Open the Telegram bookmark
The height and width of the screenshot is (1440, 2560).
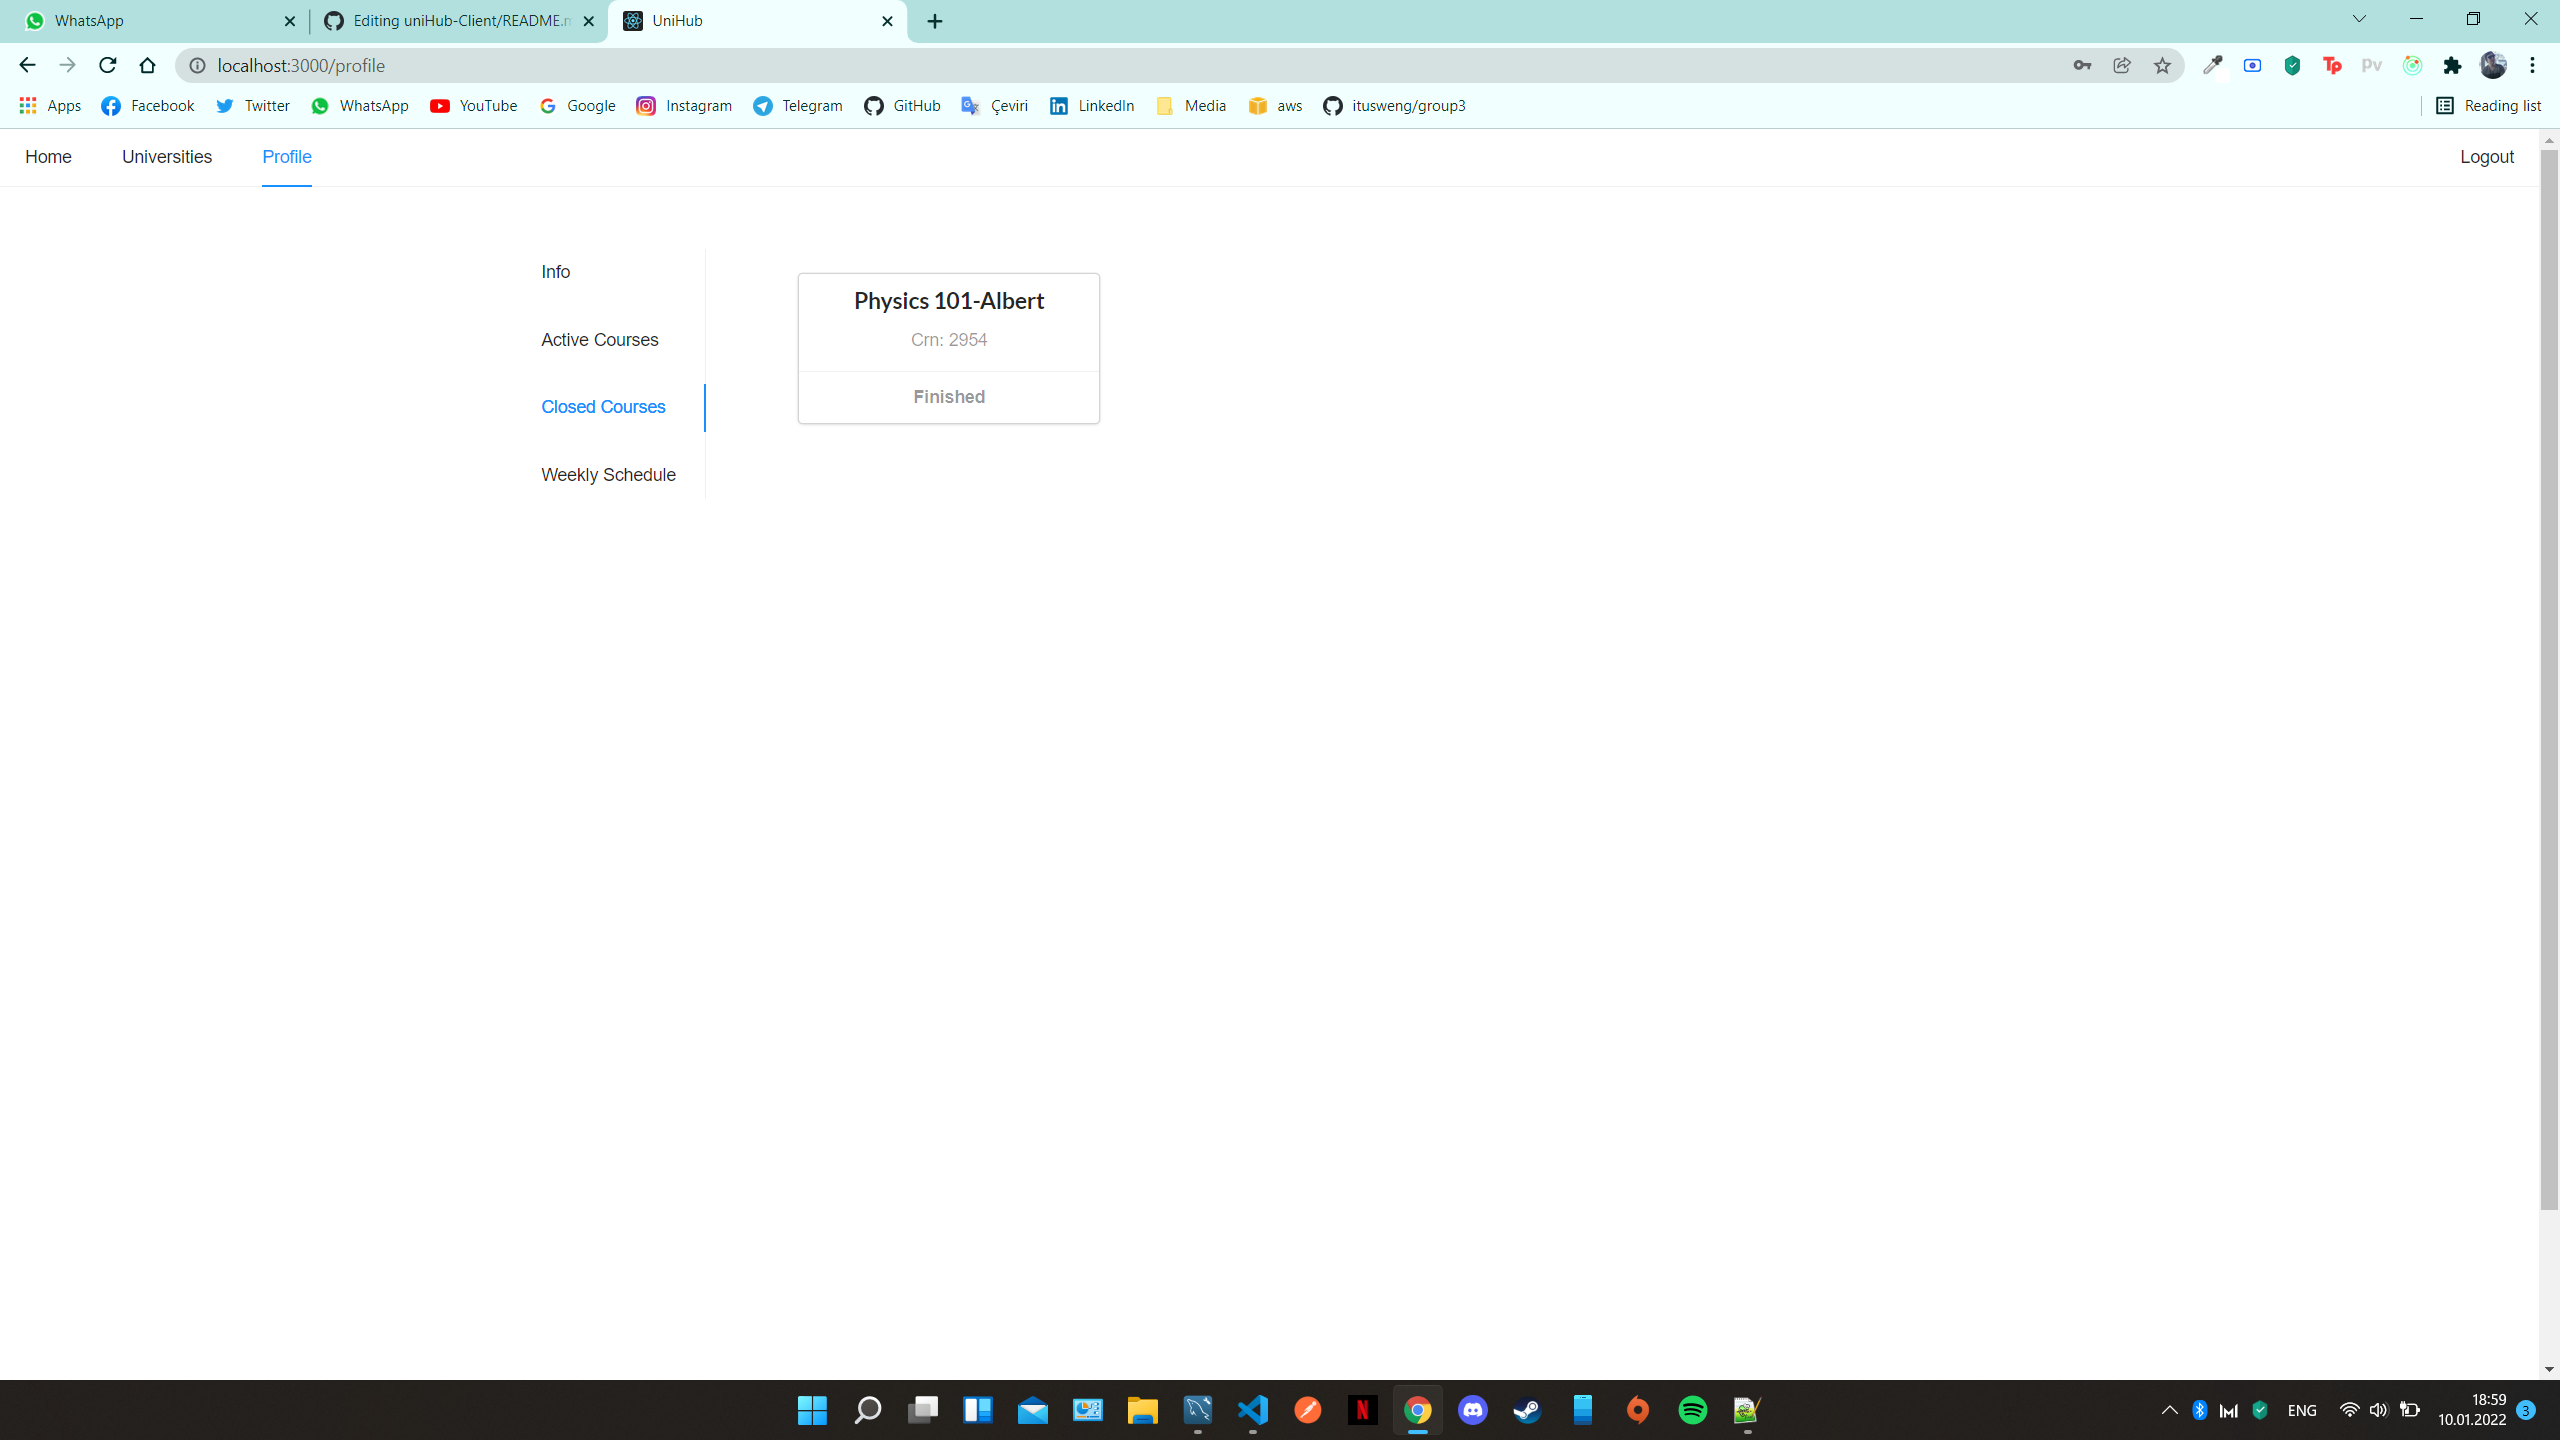point(796,105)
